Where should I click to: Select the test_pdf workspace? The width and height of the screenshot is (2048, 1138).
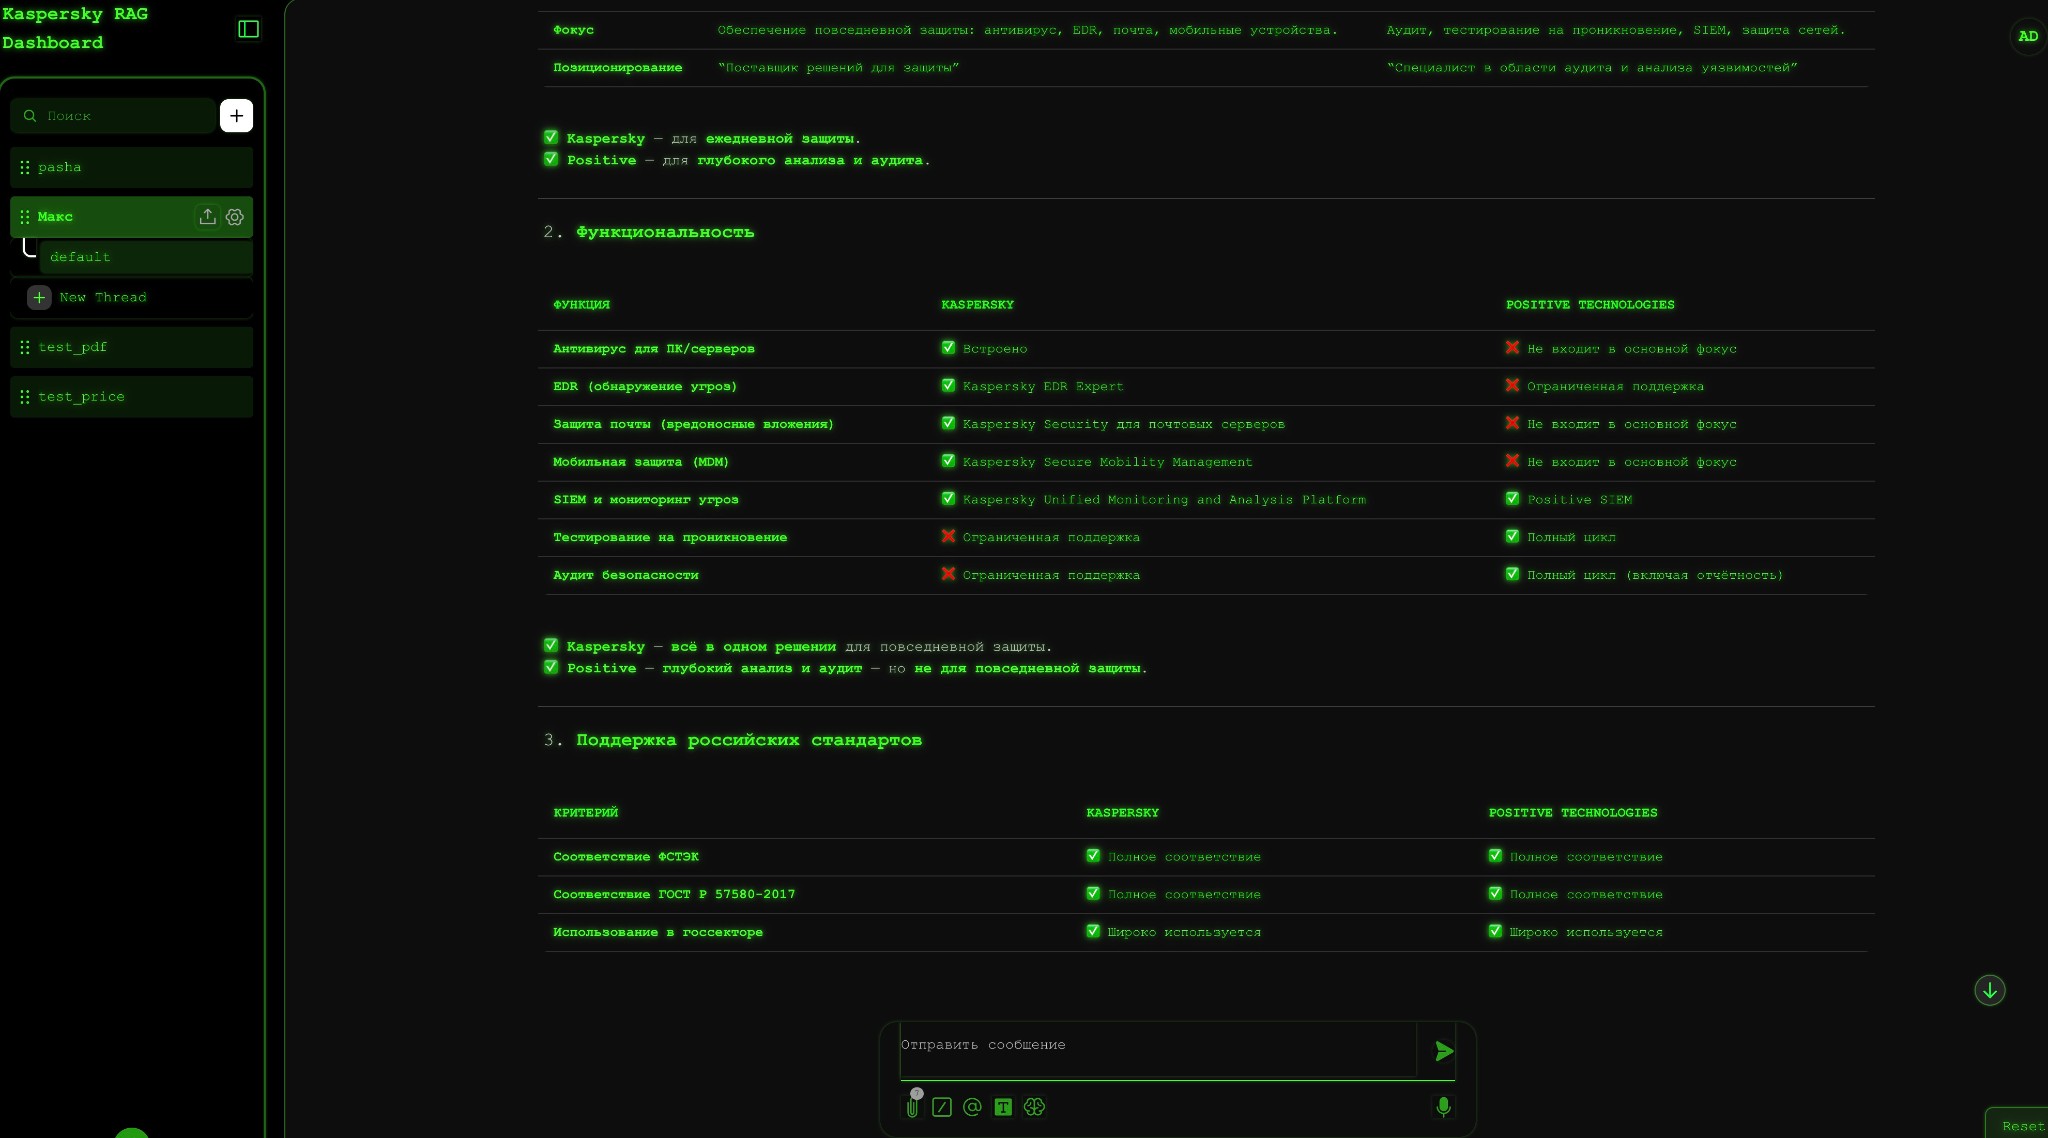131,347
